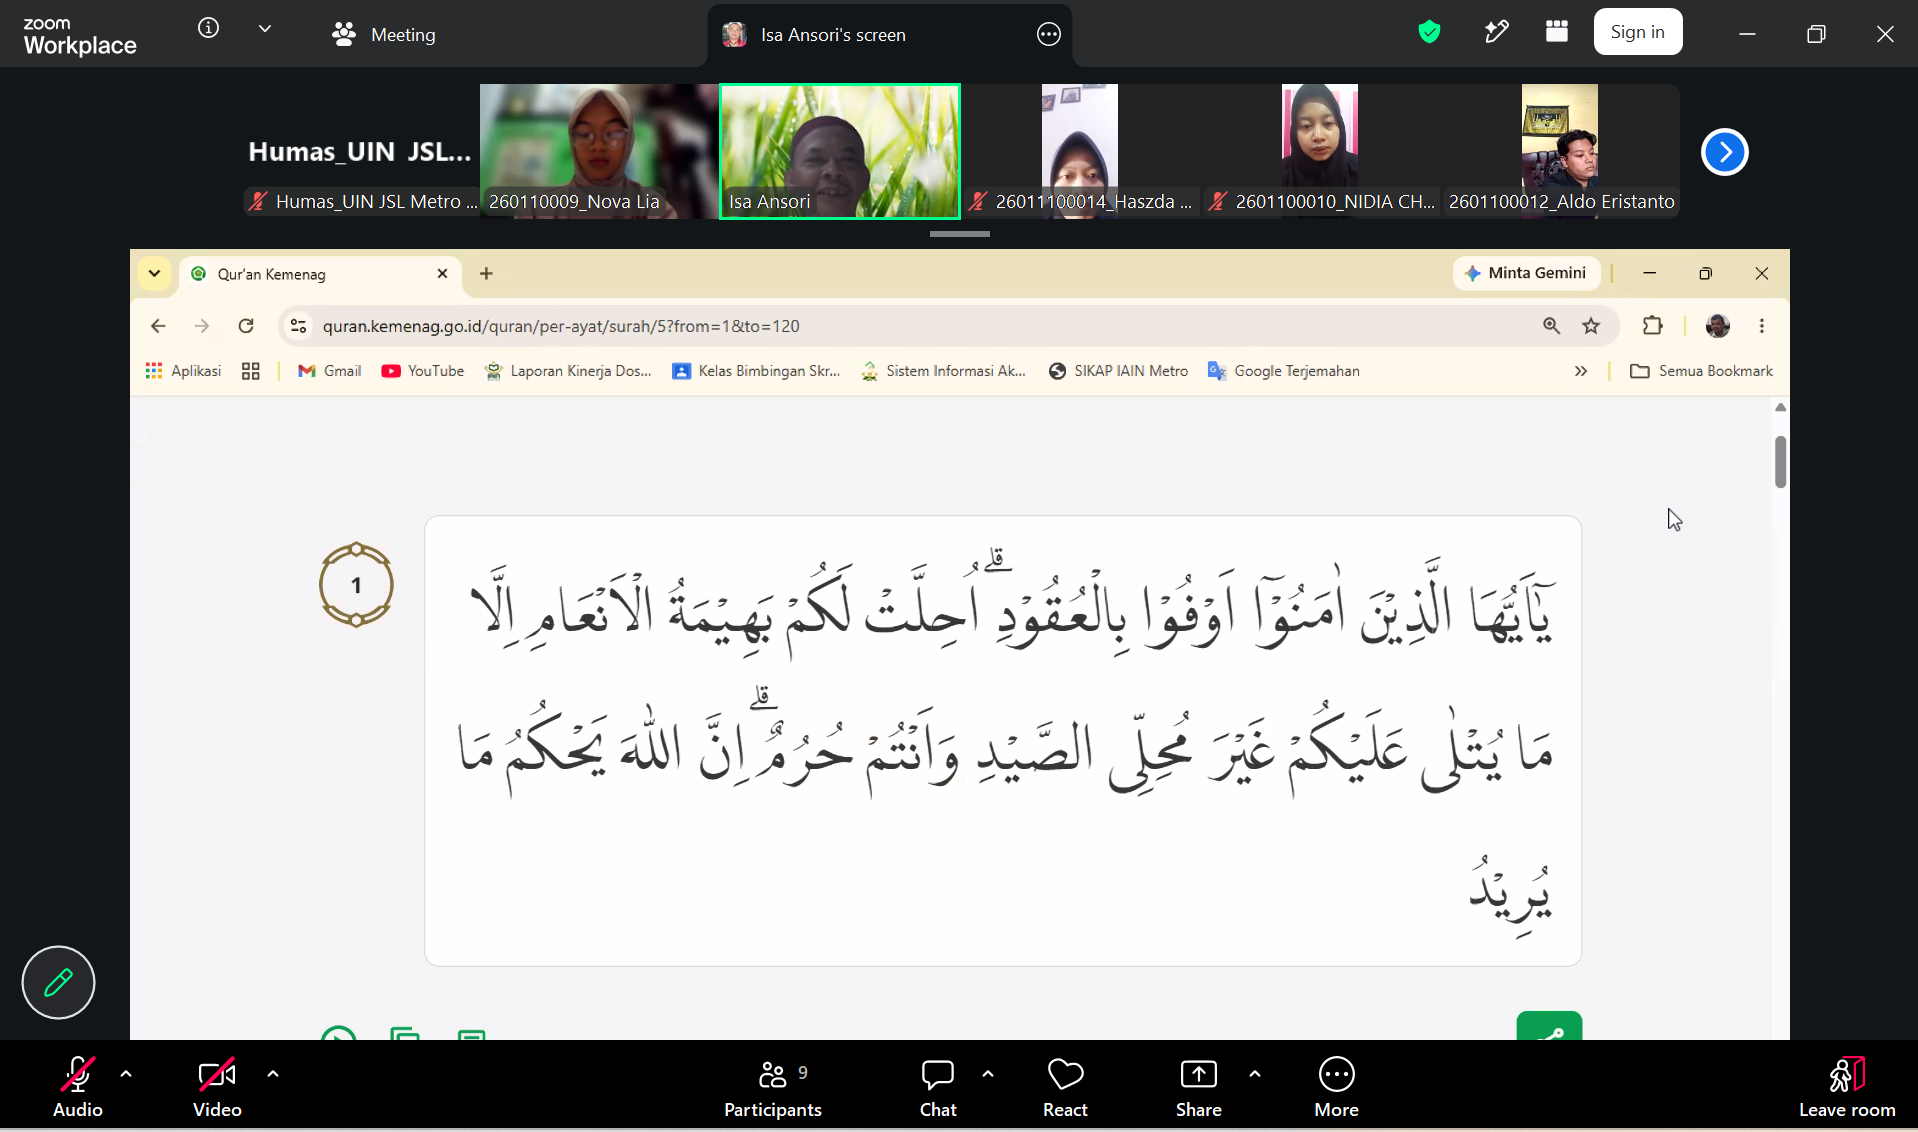
Task: Open the Chrome three-dot menu
Action: coord(1762,326)
